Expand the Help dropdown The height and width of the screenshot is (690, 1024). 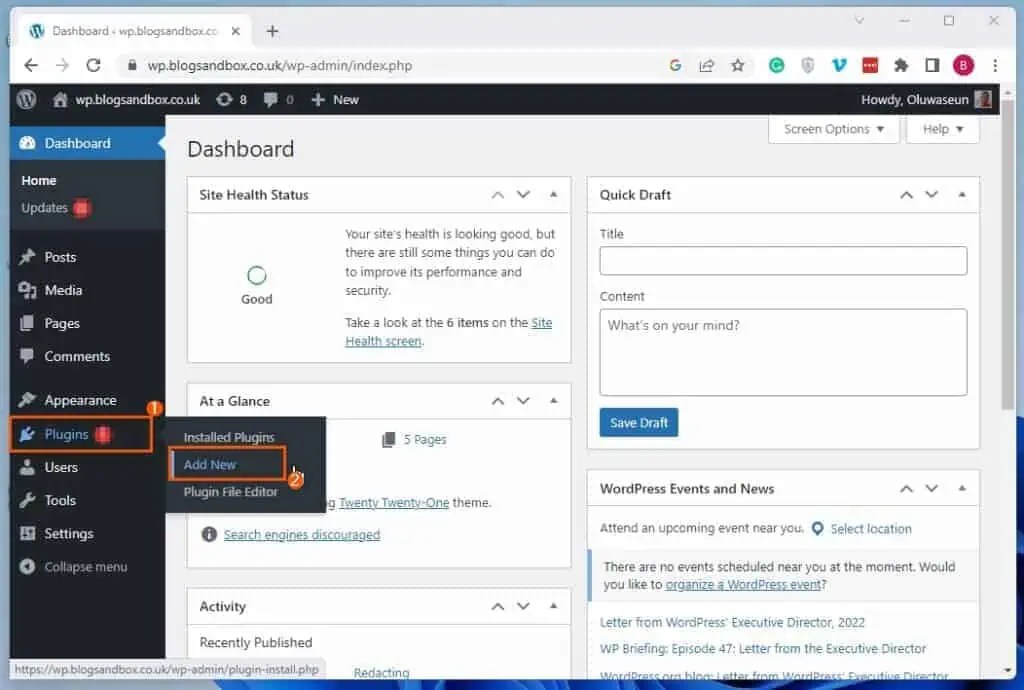[941, 129]
